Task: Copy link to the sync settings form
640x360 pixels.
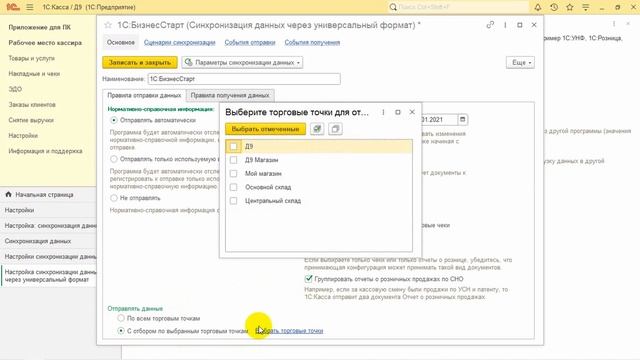Action: (x=490, y=25)
